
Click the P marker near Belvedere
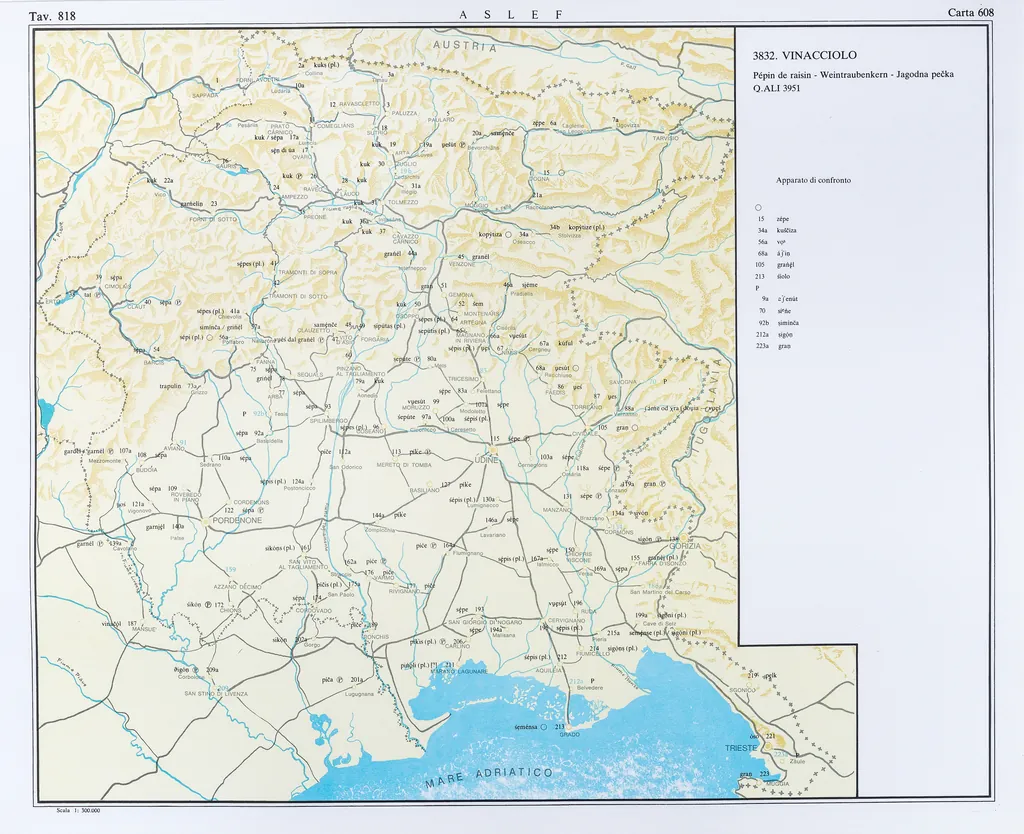(x=592, y=679)
